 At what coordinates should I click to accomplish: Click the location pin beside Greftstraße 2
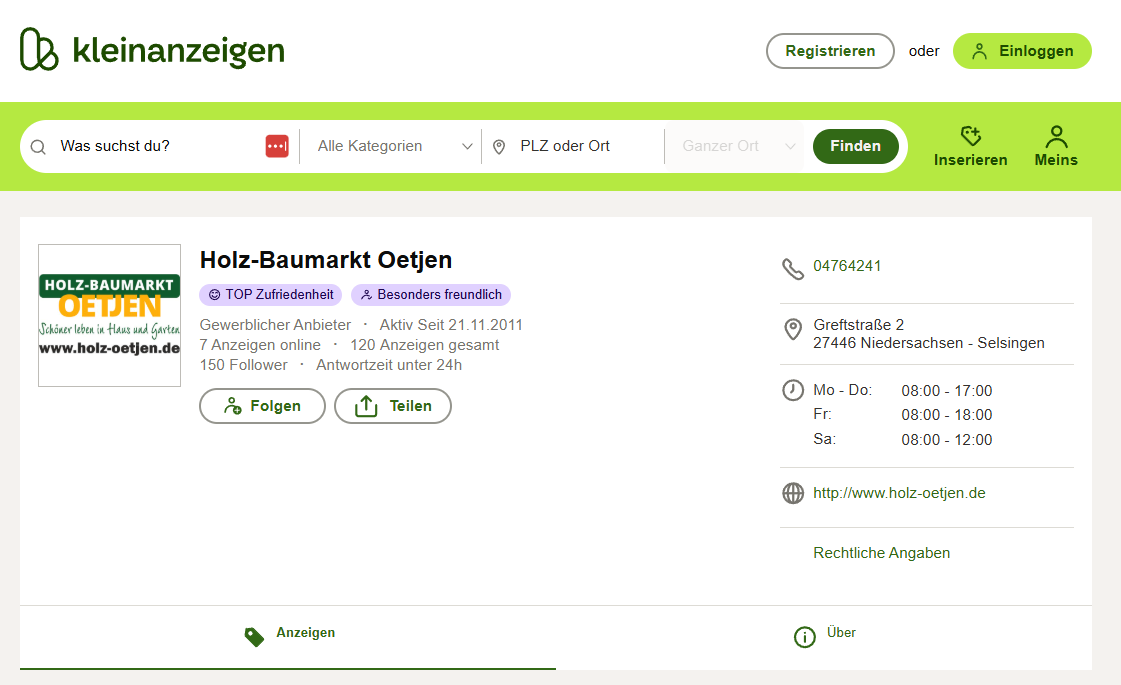[x=793, y=330]
